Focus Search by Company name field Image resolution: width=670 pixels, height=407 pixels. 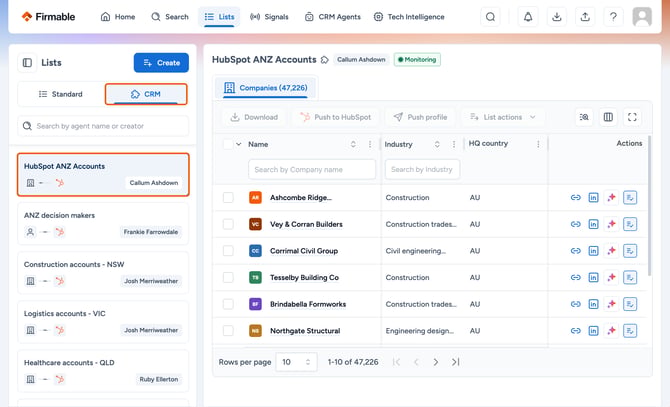[312, 170]
